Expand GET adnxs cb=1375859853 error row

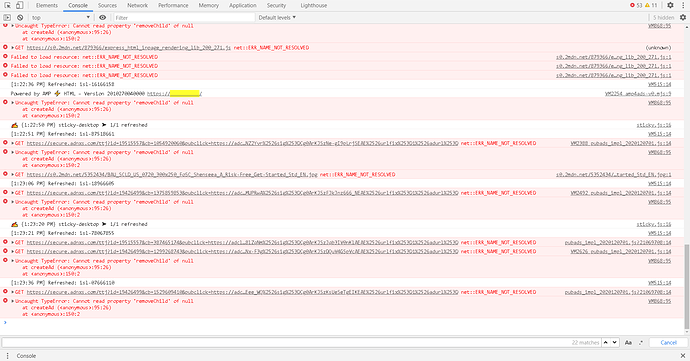[x=13, y=193]
